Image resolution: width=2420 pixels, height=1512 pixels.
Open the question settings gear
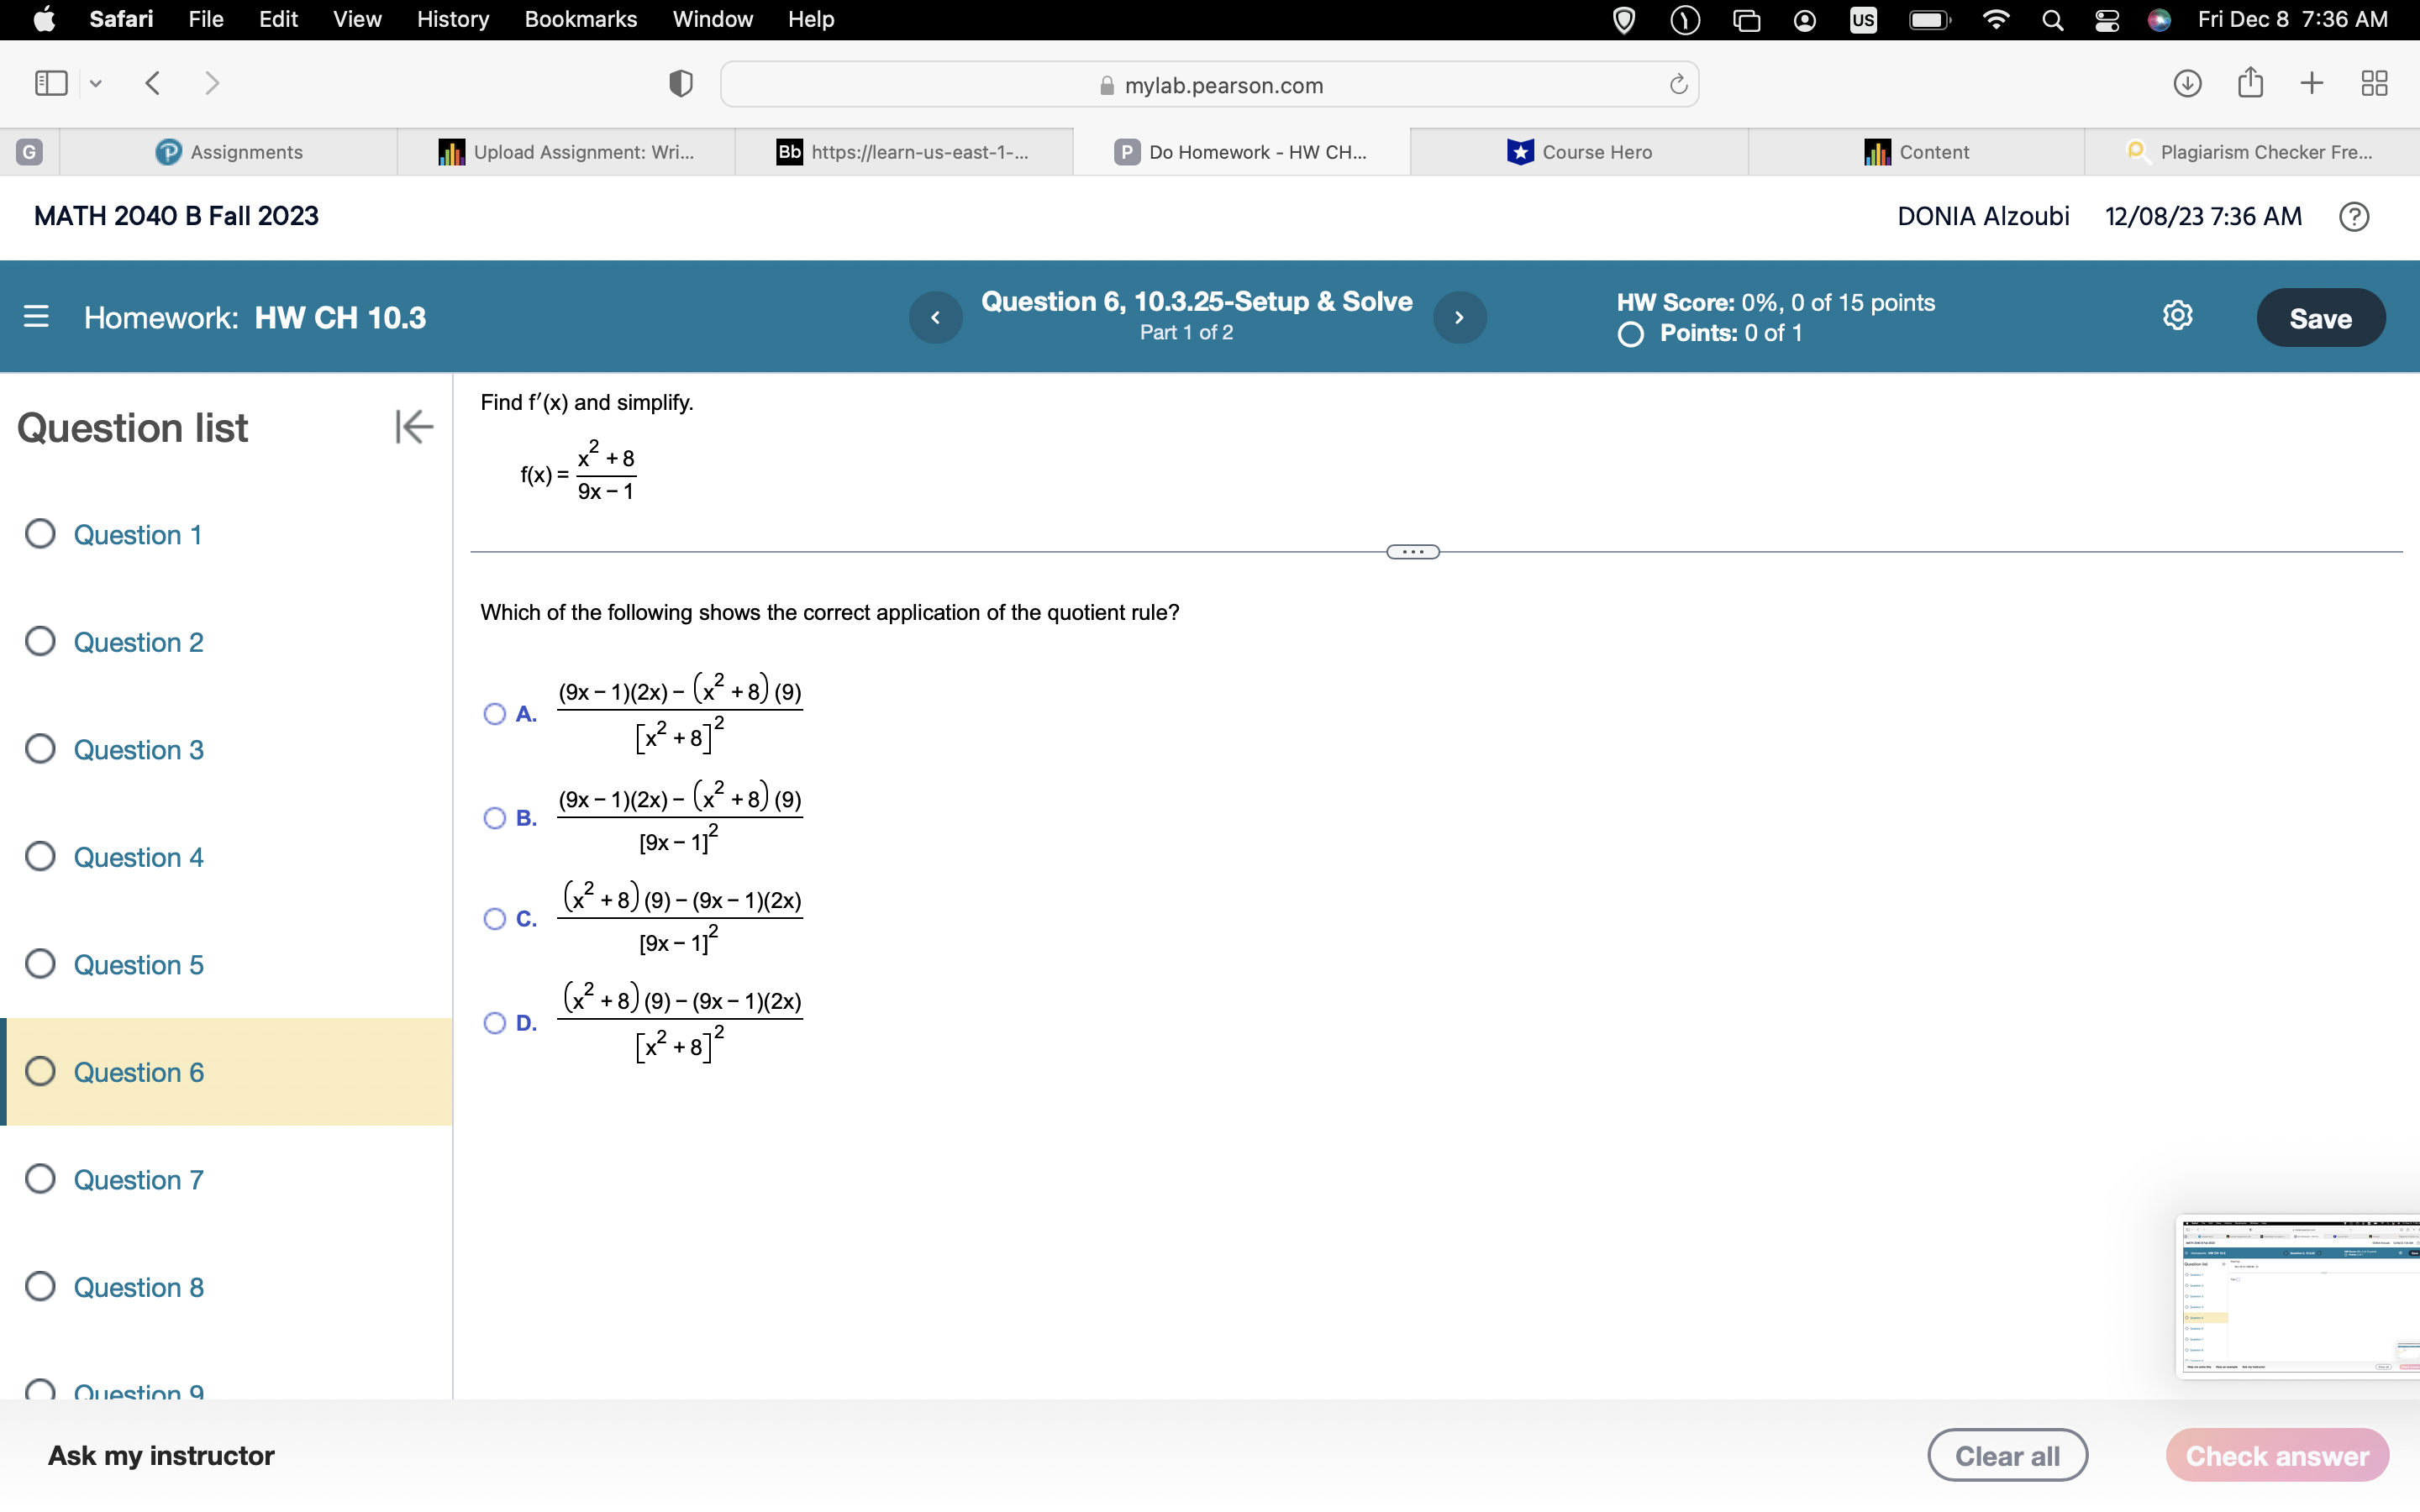[x=2178, y=315]
